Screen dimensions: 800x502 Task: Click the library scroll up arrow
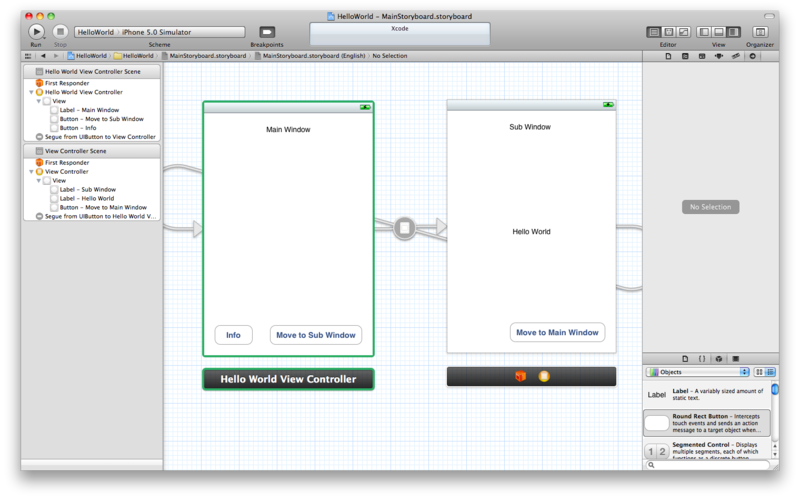(775, 446)
